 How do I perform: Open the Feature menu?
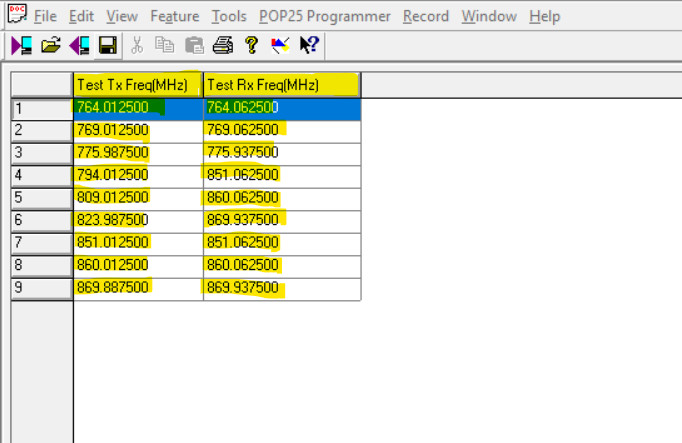(x=175, y=17)
